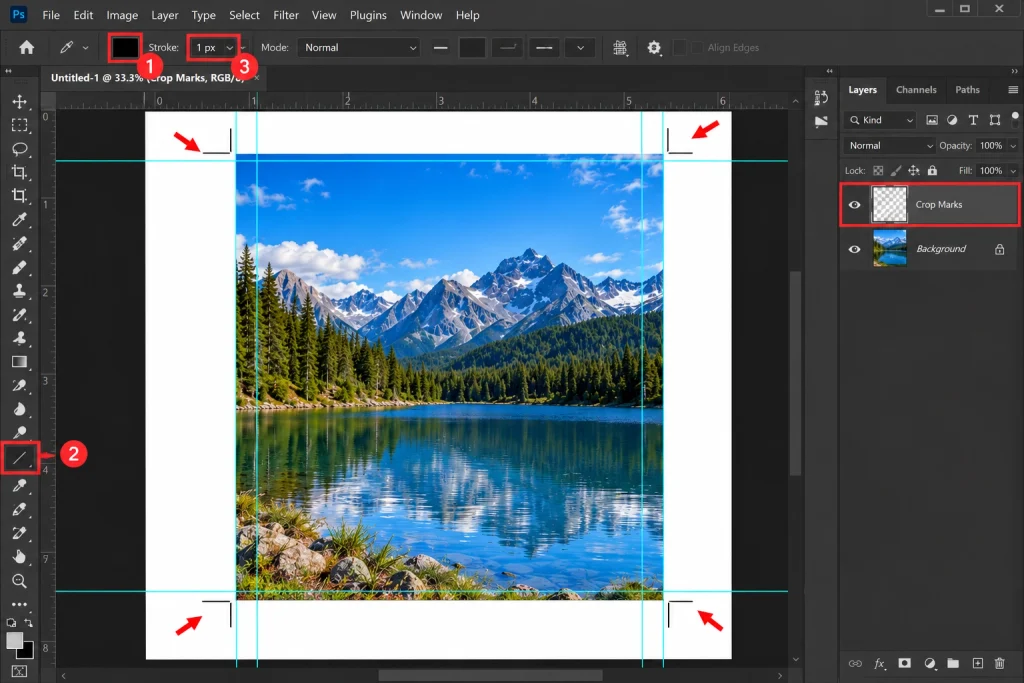Click the black fill color swatch
Image resolution: width=1024 pixels, height=683 pixels.
(x=125, y=48)
